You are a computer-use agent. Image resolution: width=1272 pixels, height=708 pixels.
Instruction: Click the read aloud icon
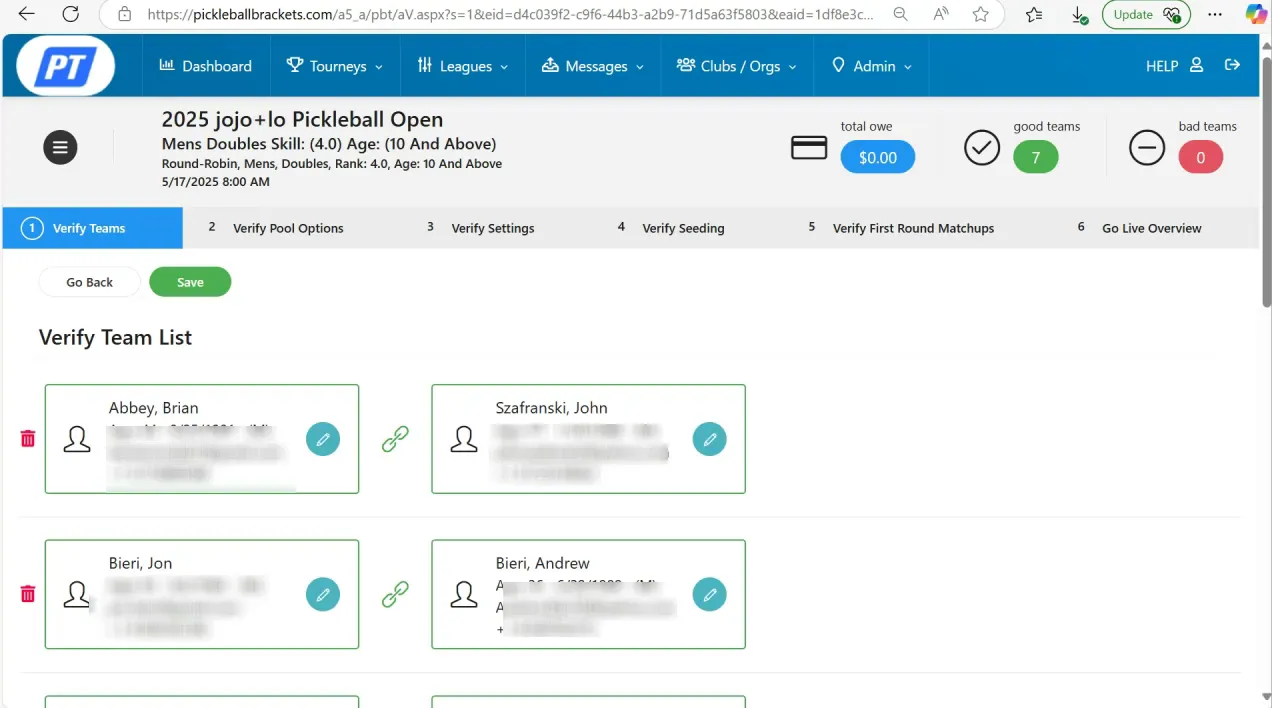point(941,14)
